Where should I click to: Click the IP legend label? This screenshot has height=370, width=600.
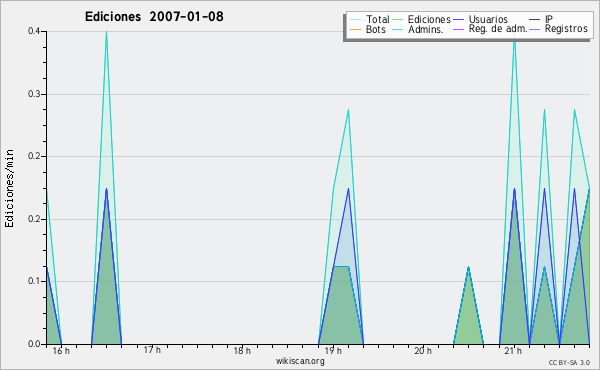[549, 19]
